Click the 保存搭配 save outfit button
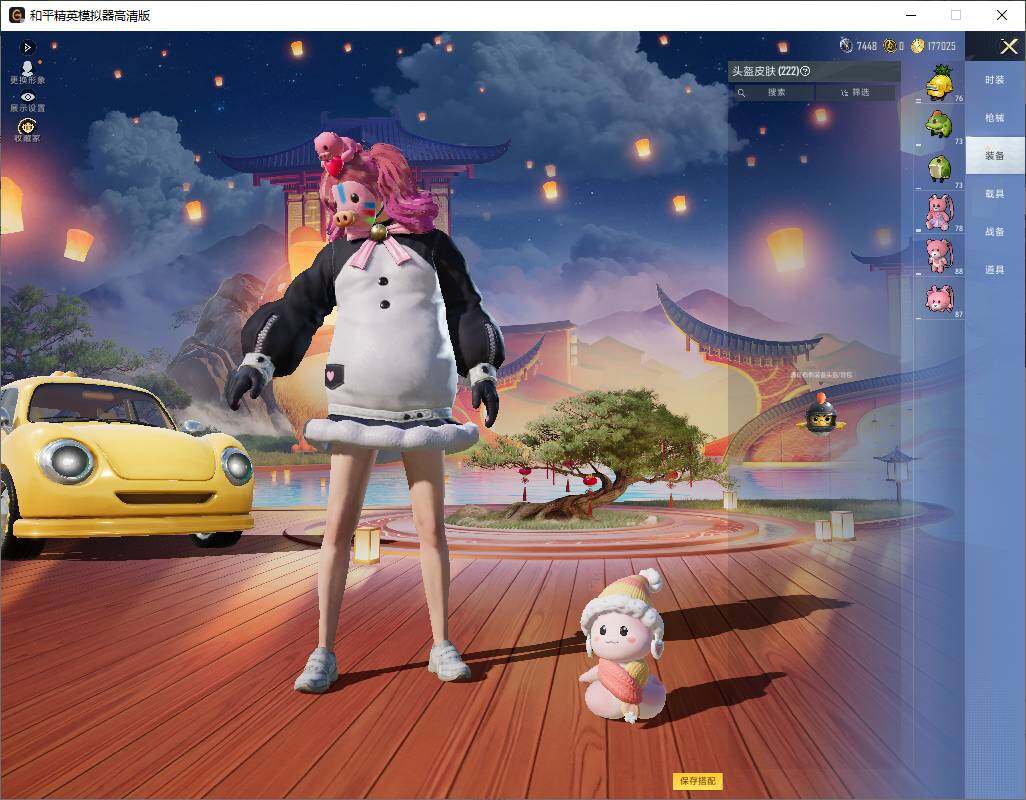Image resolution: width=1026 pixels, height=800 pixels. [x=698, y=780]
